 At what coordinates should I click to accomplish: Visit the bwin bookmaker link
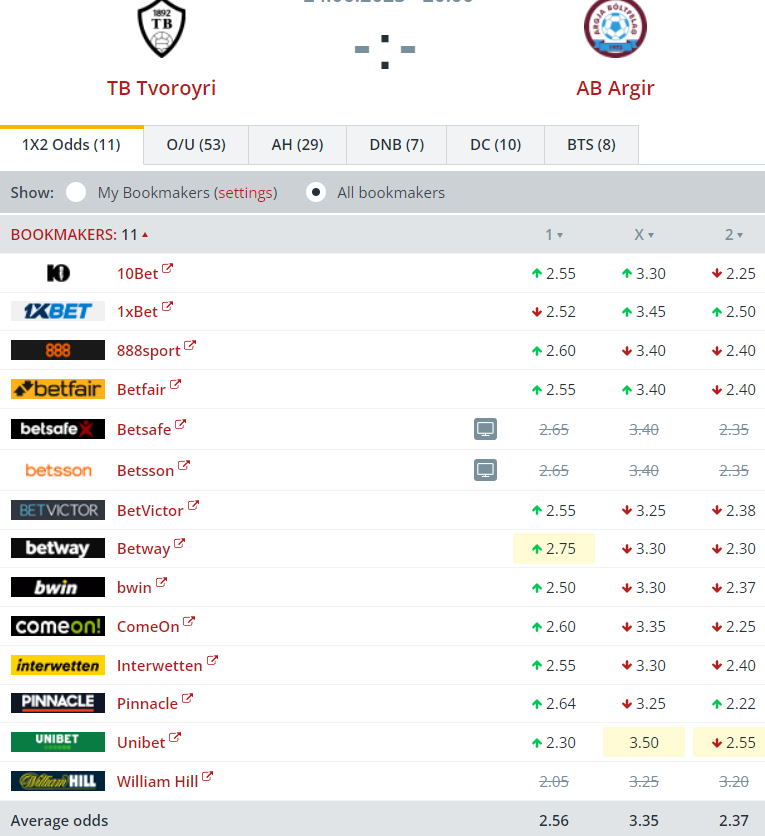(x=134, y=588)
